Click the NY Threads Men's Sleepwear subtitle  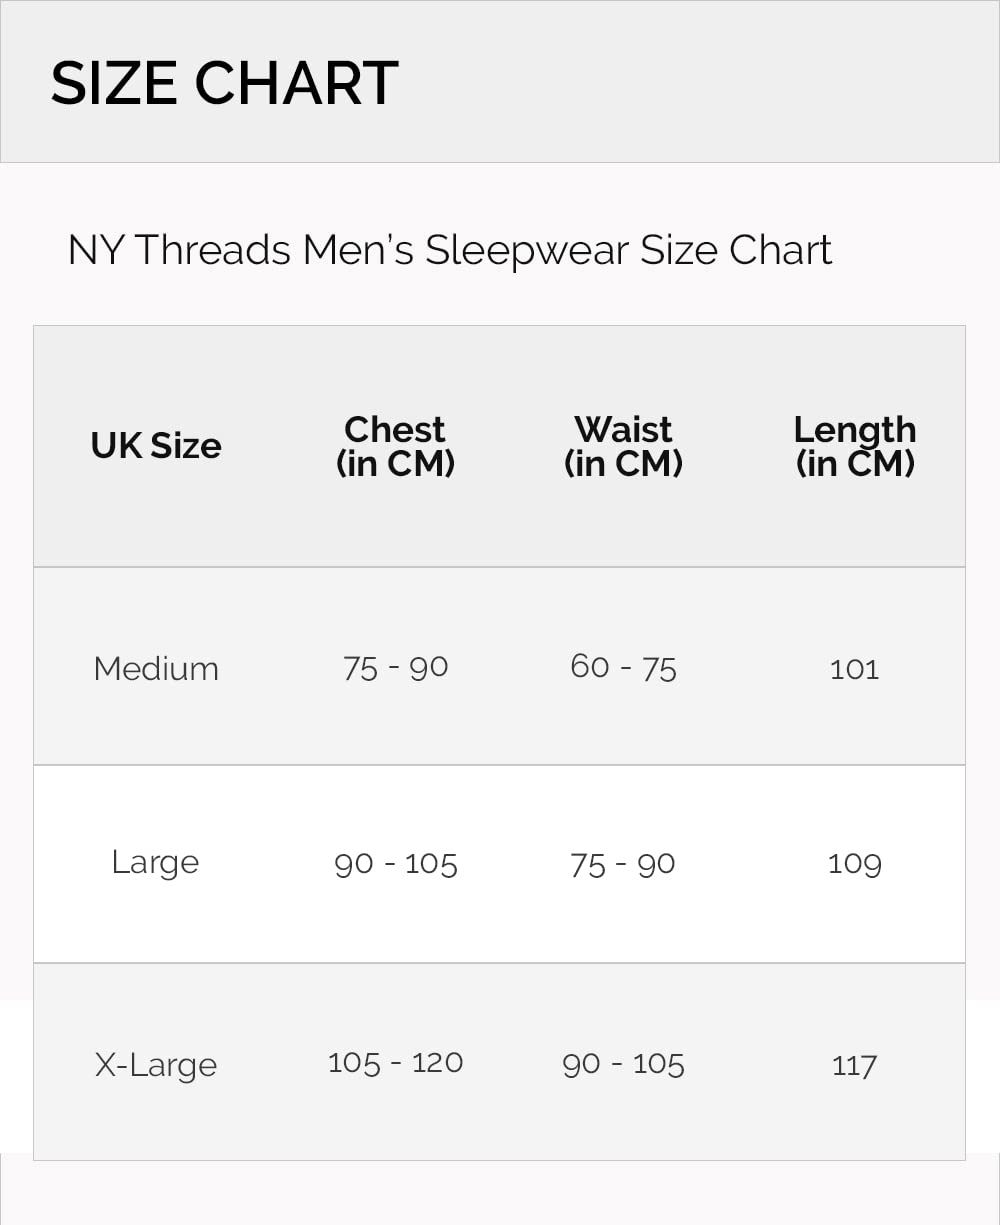coord(449,250)
